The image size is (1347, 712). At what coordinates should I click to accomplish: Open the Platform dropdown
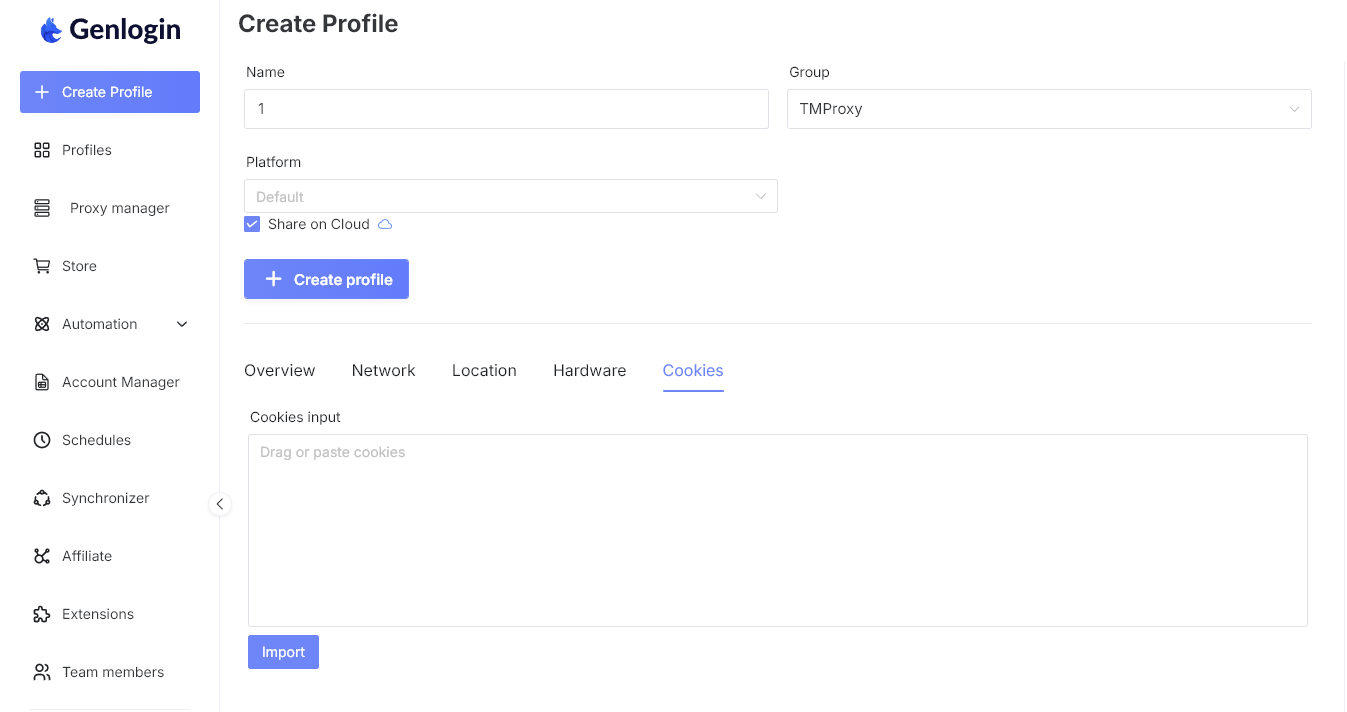click(510, 196)
